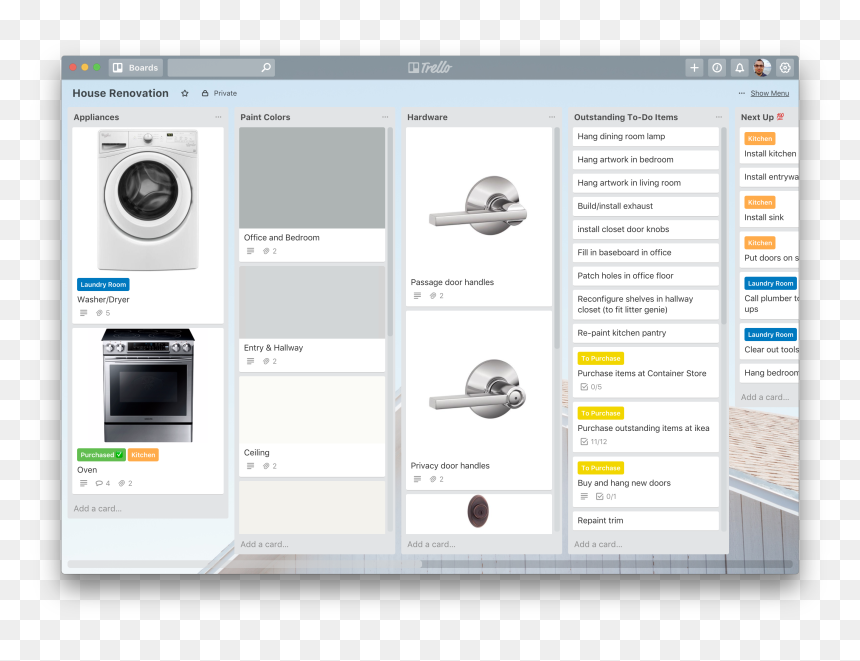Viewport: 860px width, 661px height.
Task: Open the Hang dining room lamp card
Action: pyautogui.click(x=646, y=137)
